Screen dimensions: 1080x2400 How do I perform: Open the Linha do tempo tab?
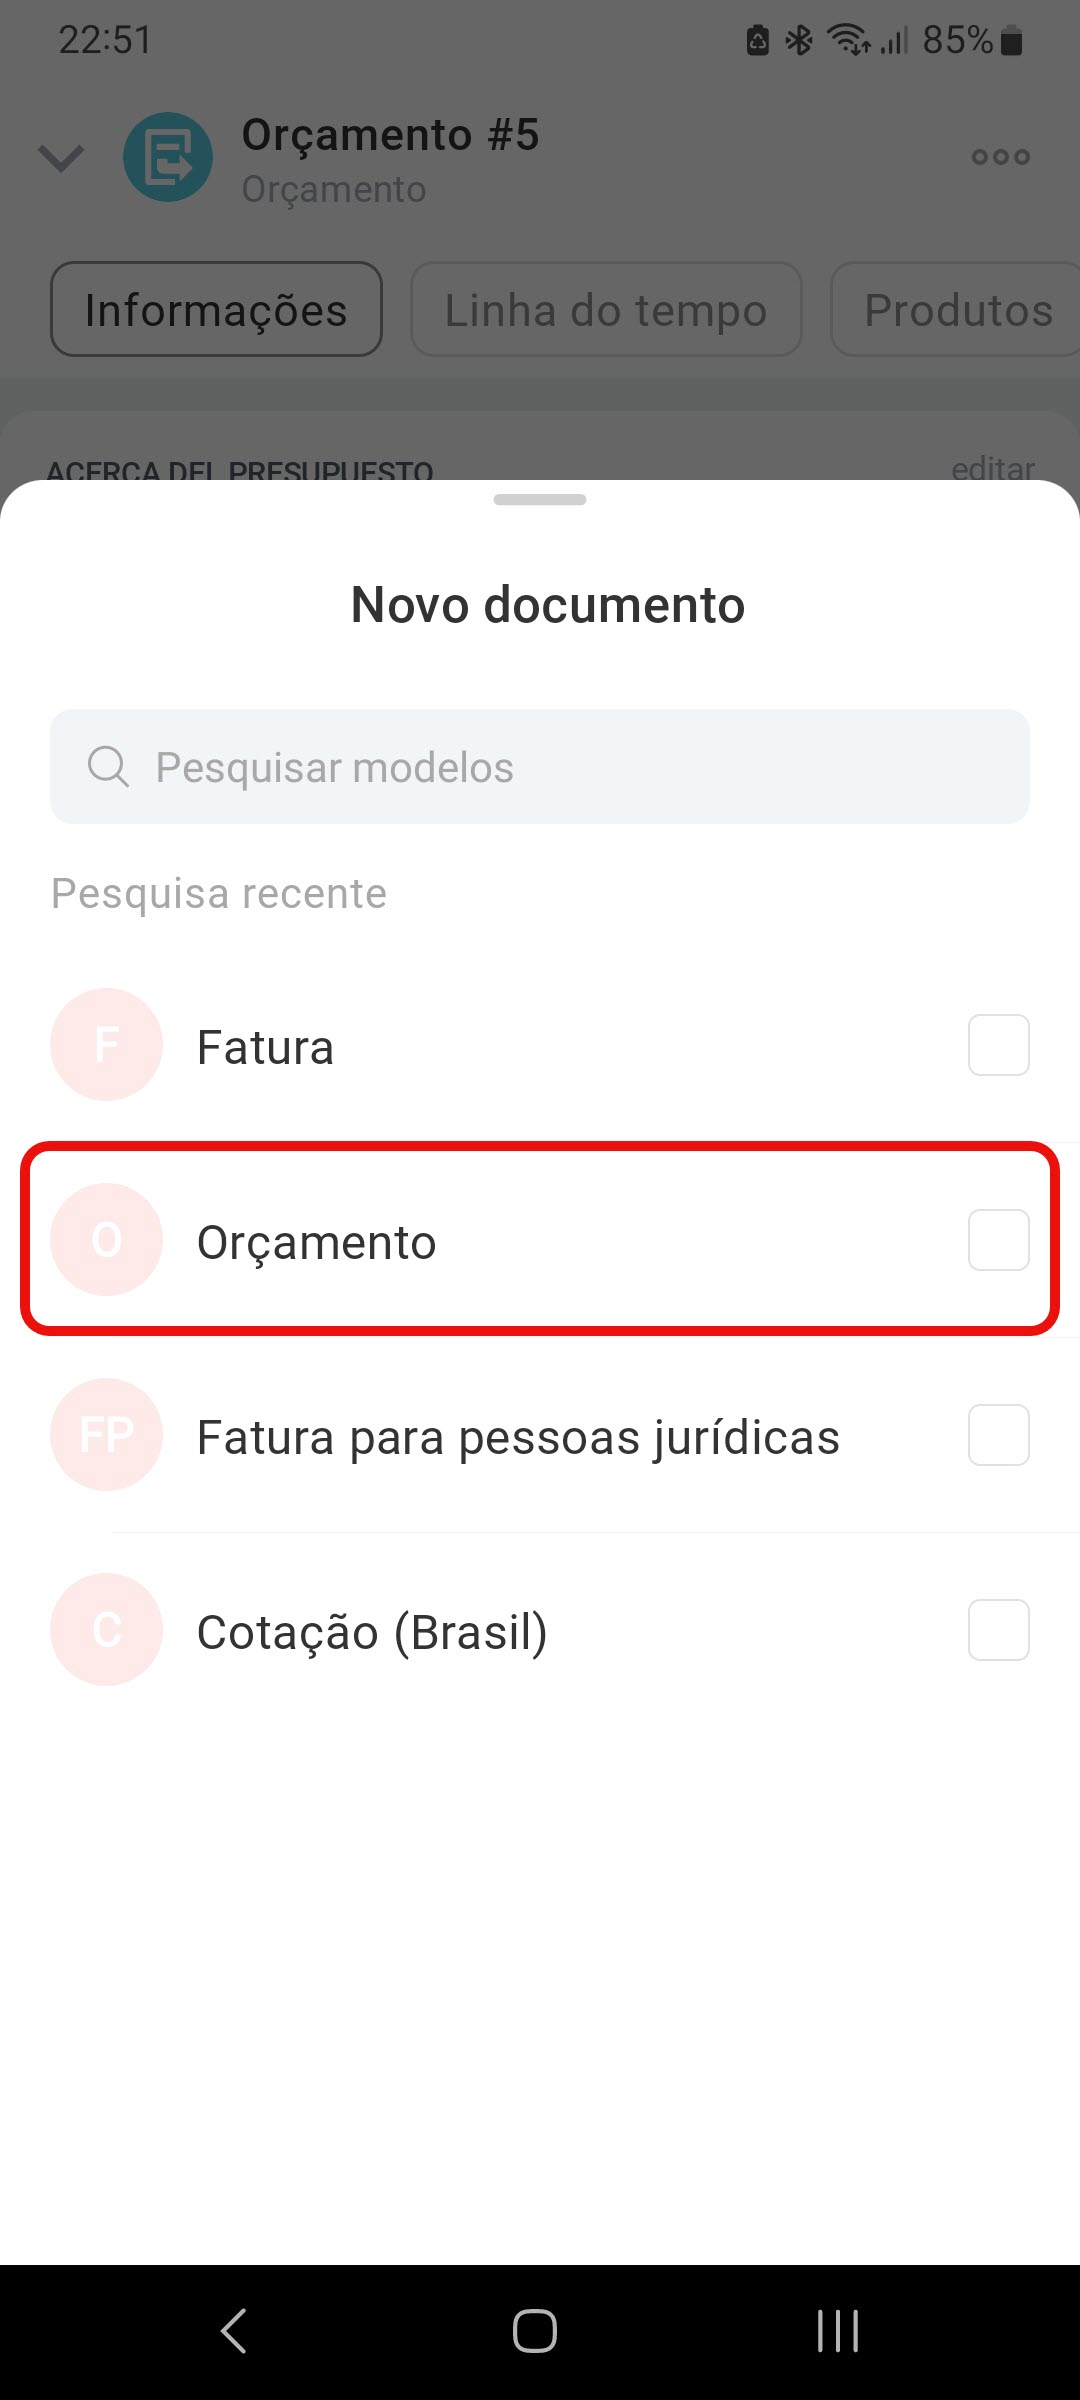tap(606, 310)
